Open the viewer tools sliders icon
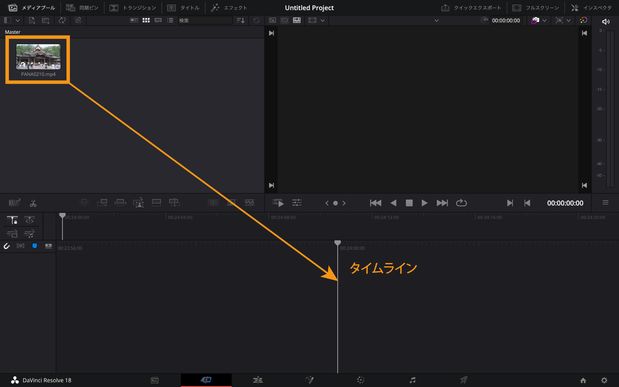619x387 pixels. tap(297, 203)
